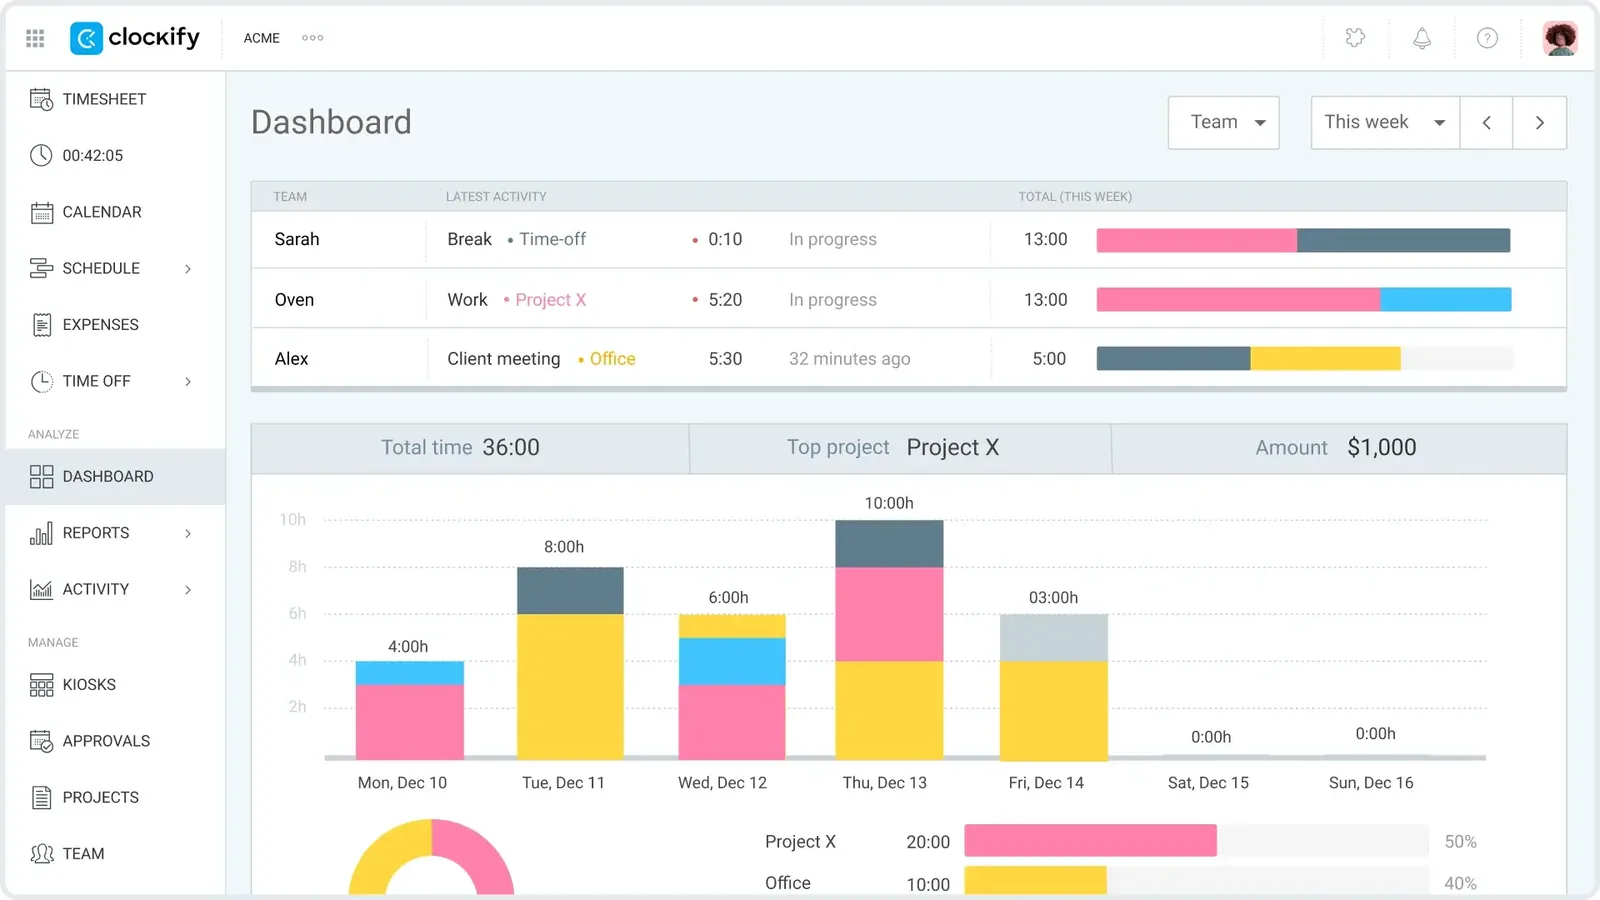Click Oven's weekly total progress bar
1600x900 pixels.
(x=1303, y=299)
